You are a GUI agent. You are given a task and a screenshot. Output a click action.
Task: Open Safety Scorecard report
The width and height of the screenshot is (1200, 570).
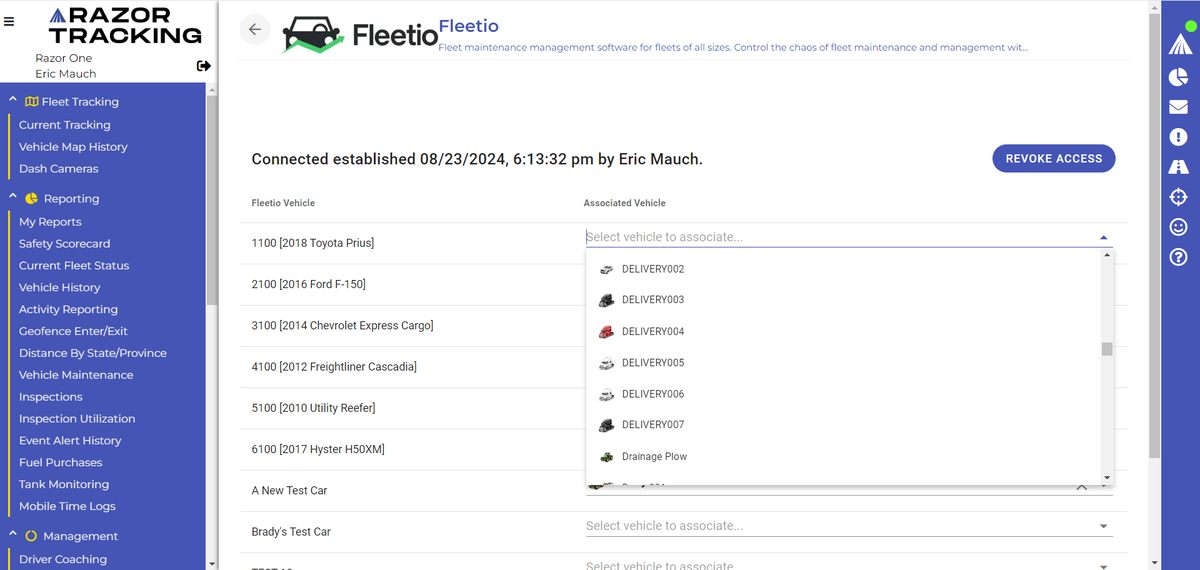click(x=64, y=244)
